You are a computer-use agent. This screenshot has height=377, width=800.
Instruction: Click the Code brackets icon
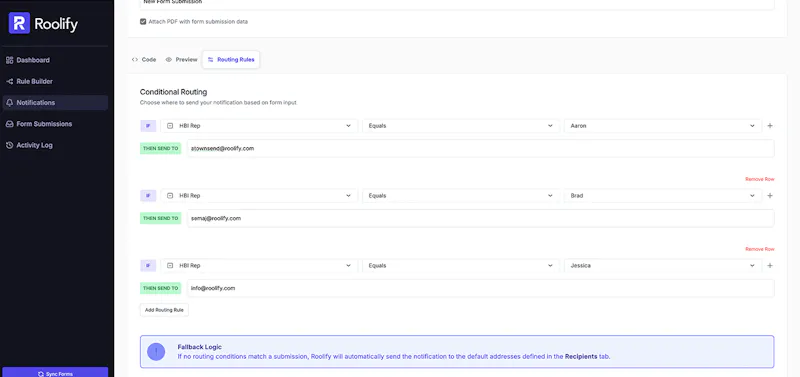pyautogui.click(x=135, y=60)
